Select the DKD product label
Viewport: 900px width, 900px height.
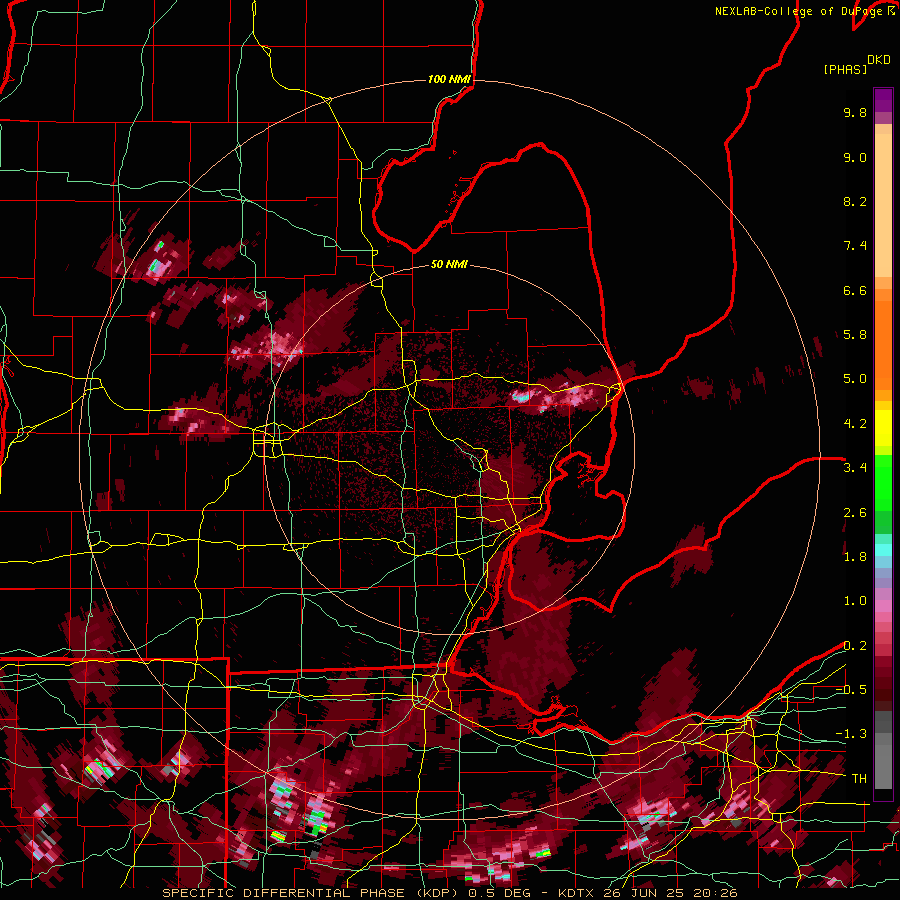(x=879, y=60)
